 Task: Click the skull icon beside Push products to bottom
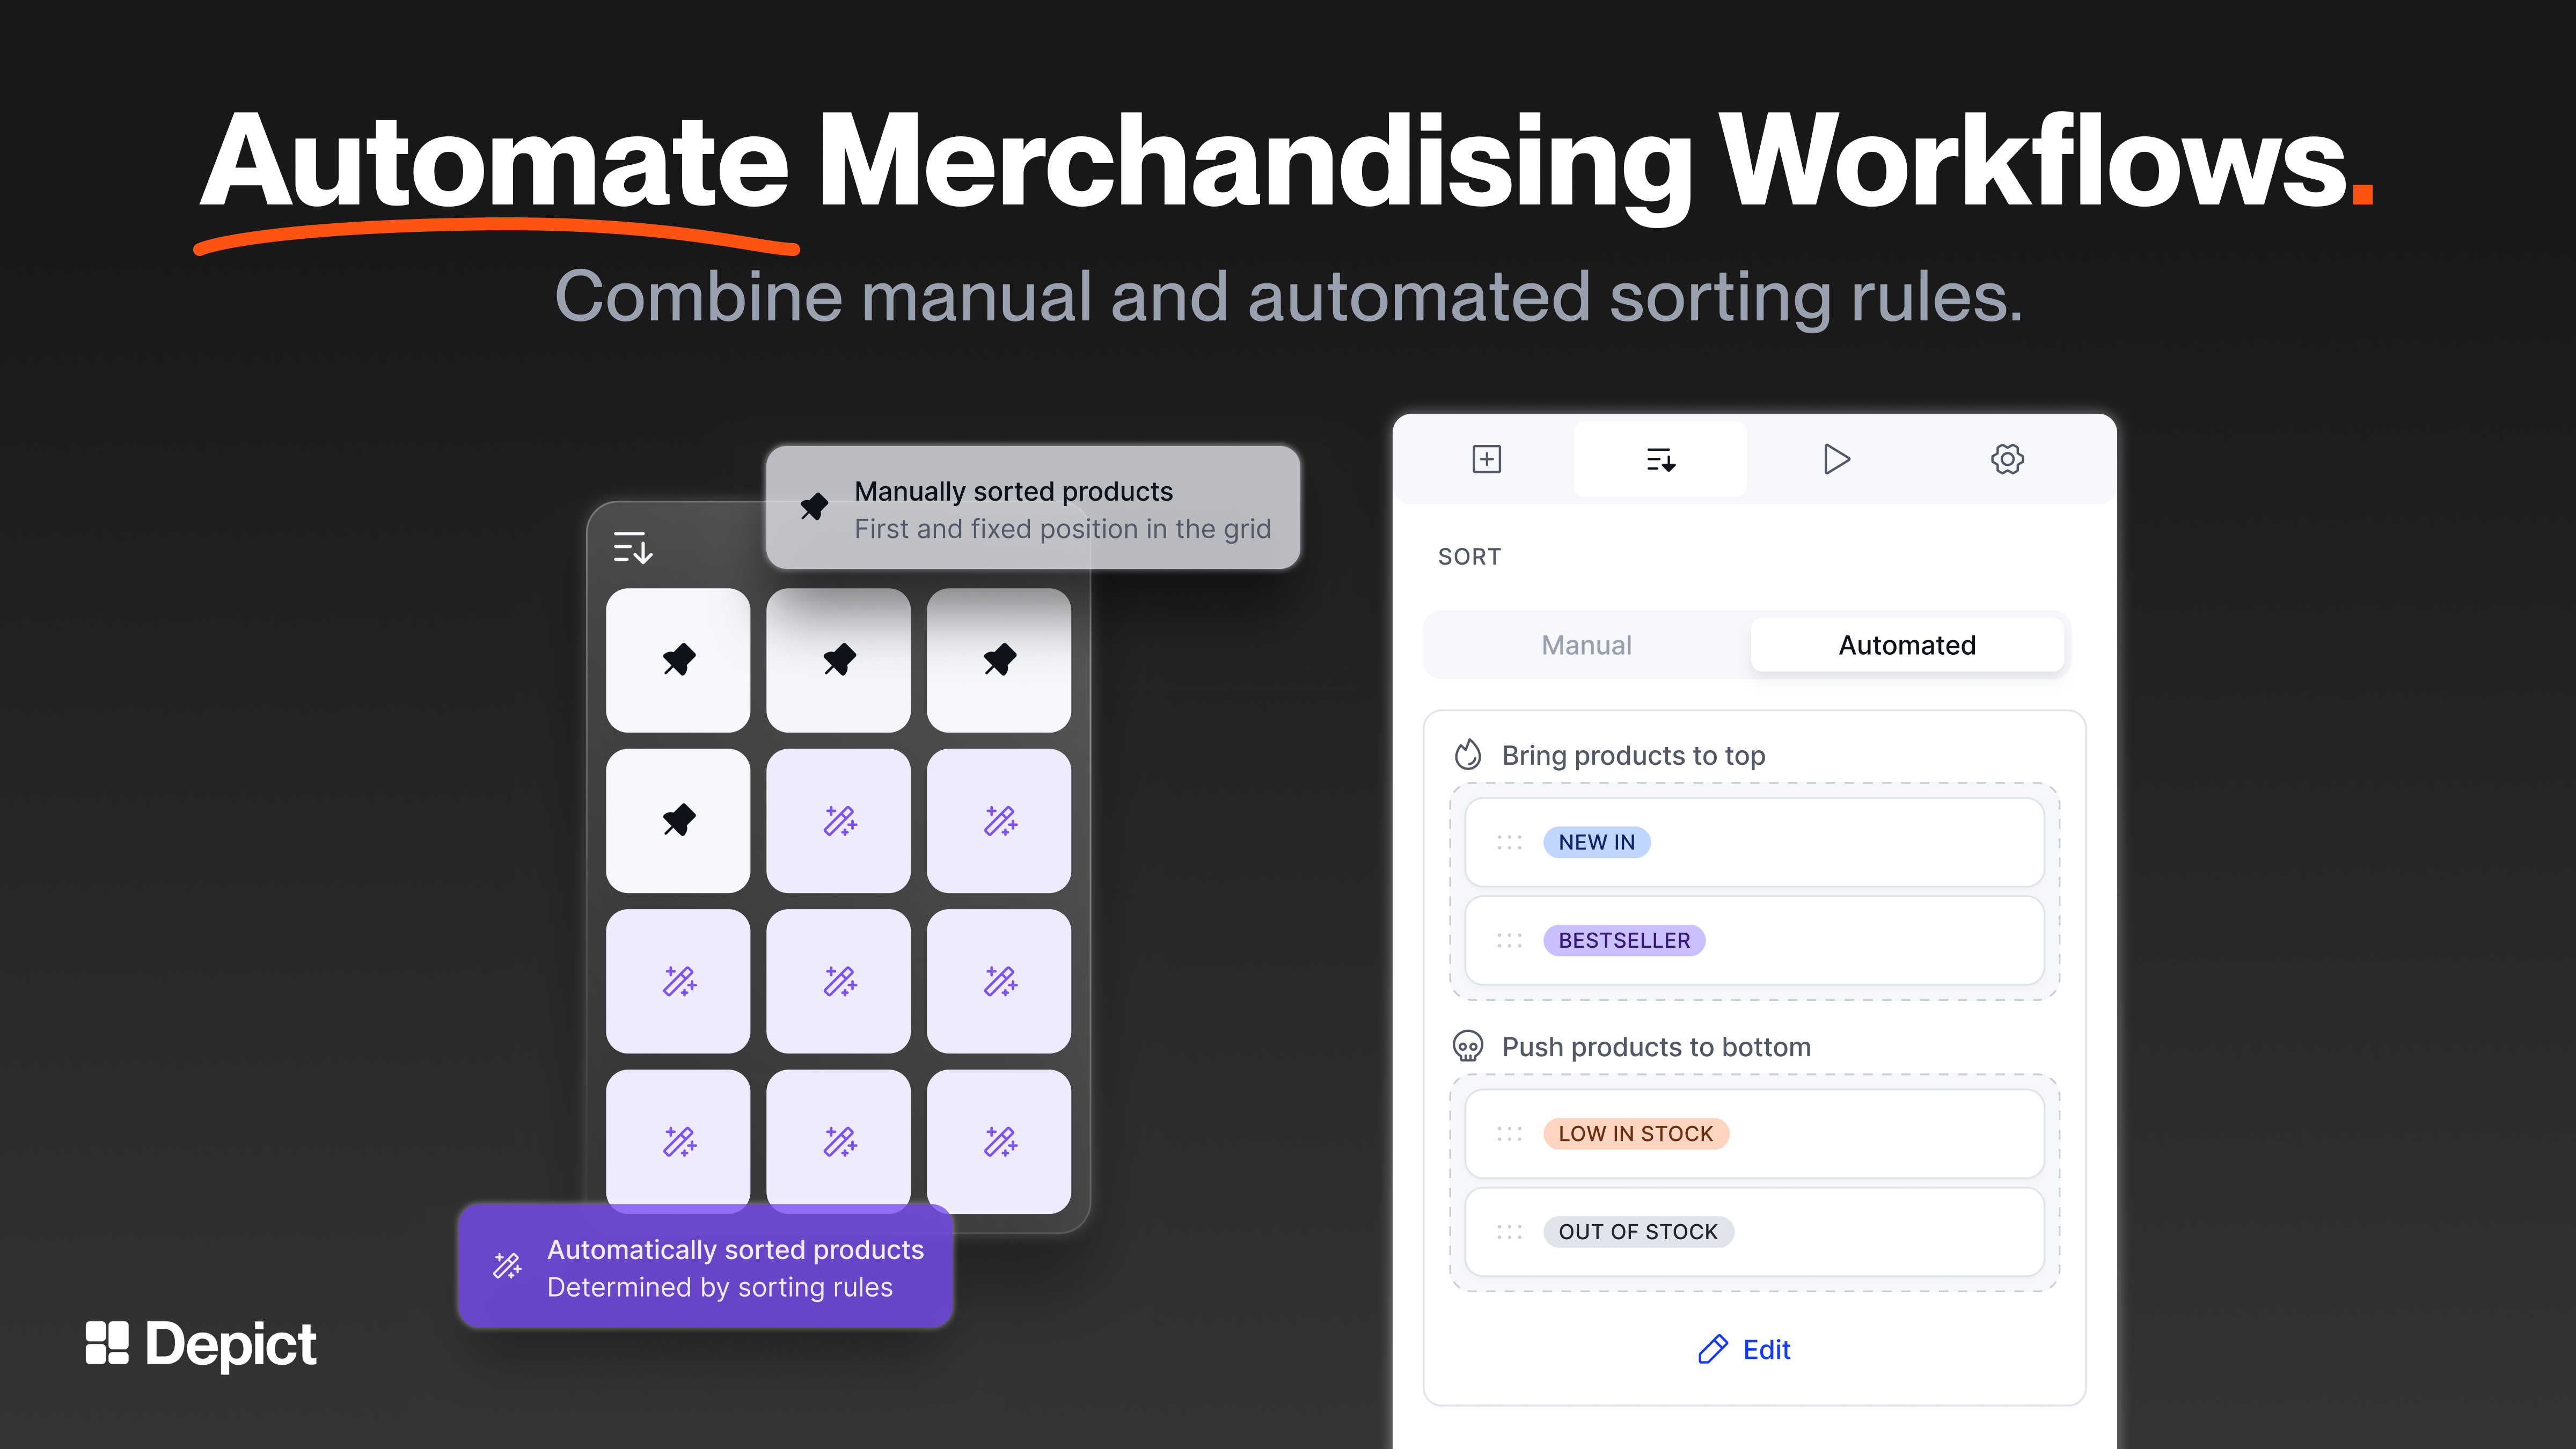(1467, 1046)
